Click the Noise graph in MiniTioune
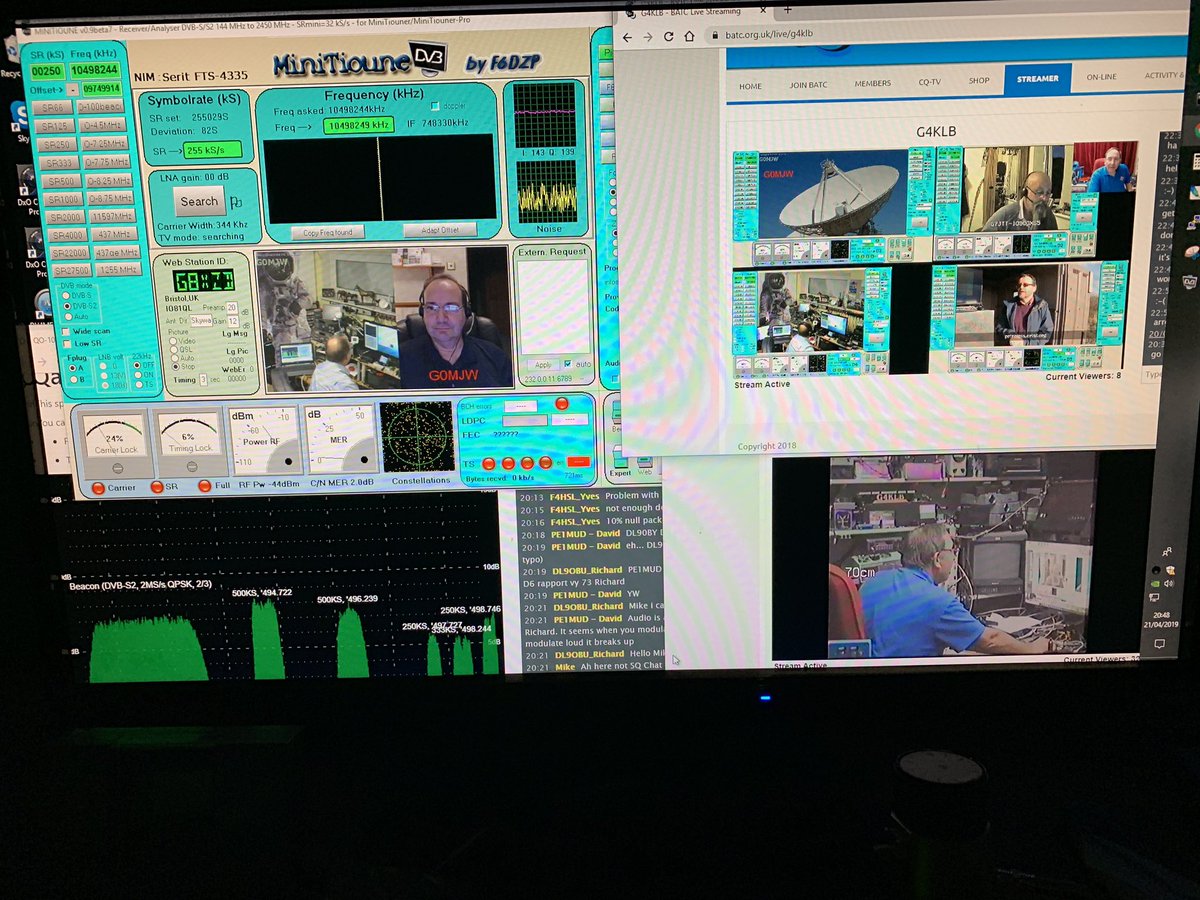1200x900 pixels. [546, 190]
